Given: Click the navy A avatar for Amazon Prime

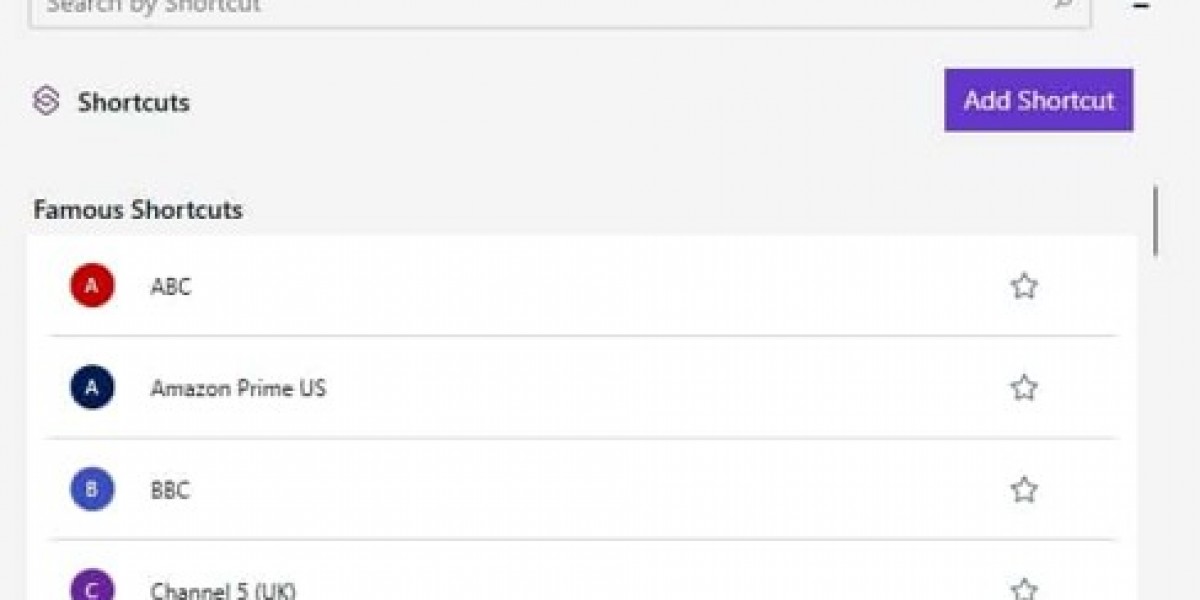Looking at the screenshot, I should coord(92,388).
